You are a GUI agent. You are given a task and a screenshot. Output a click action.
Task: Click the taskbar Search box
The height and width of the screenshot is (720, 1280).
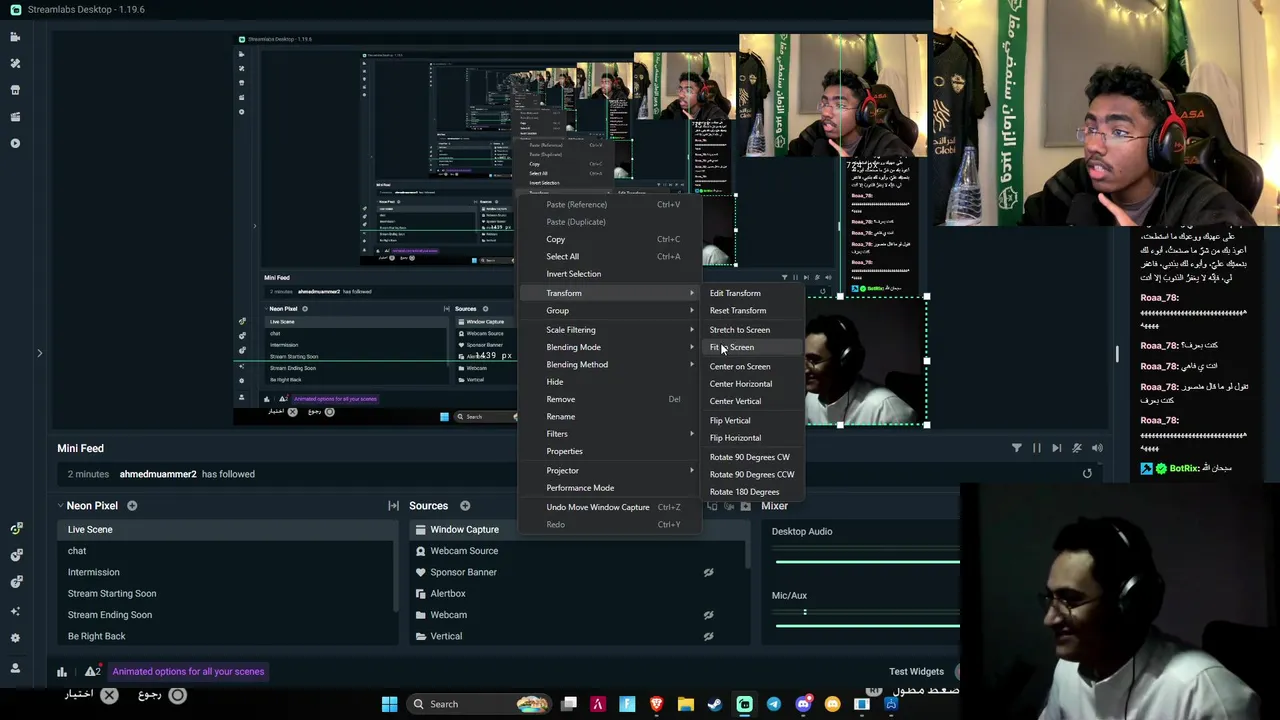(480, 704)
